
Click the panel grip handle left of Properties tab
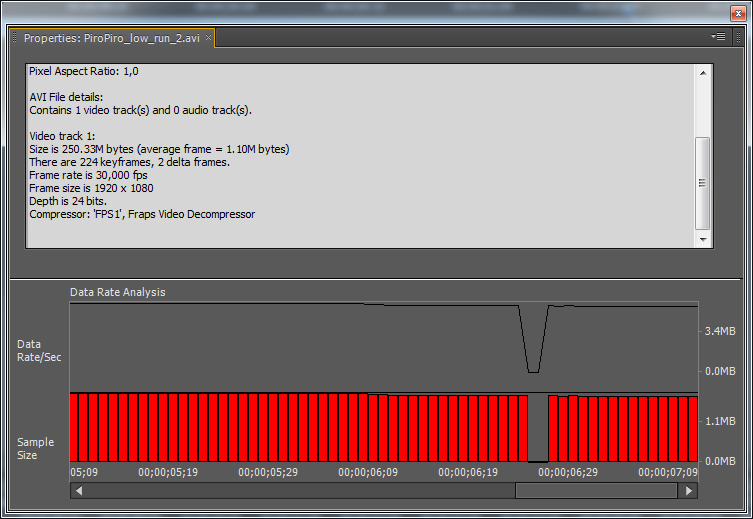coord(14,37)
